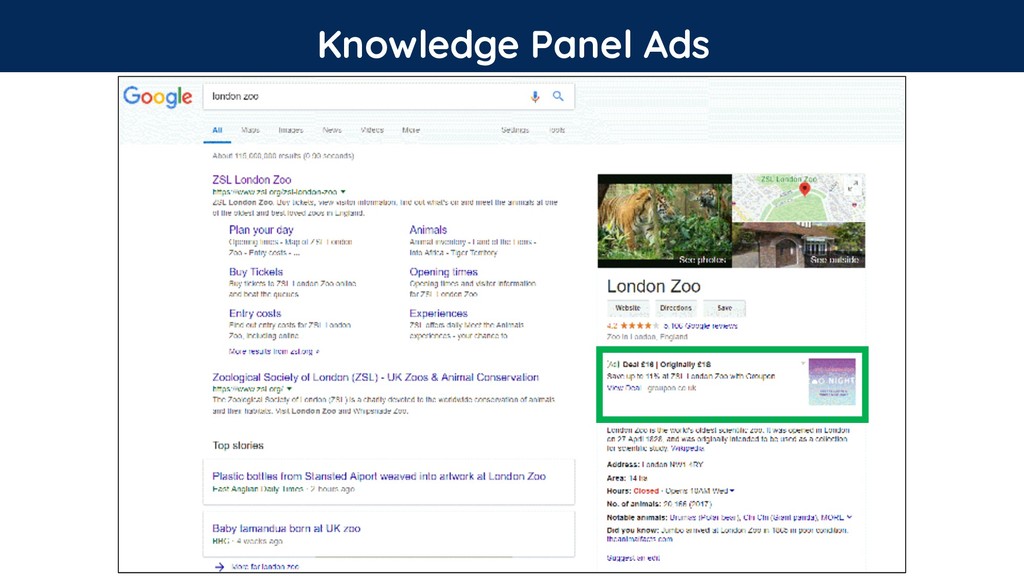Click the Website button
Viewport: 1024px width, 576px height.
coord(628,308)
